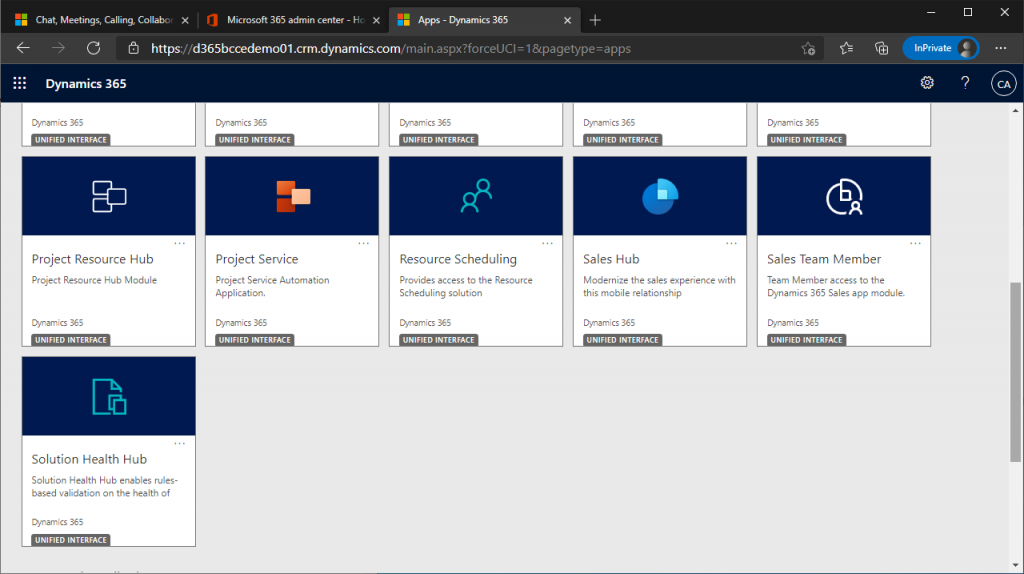Click the Dynamics 365 header title
This screenshot has height=574, width=1024.
tap(86, 84)
